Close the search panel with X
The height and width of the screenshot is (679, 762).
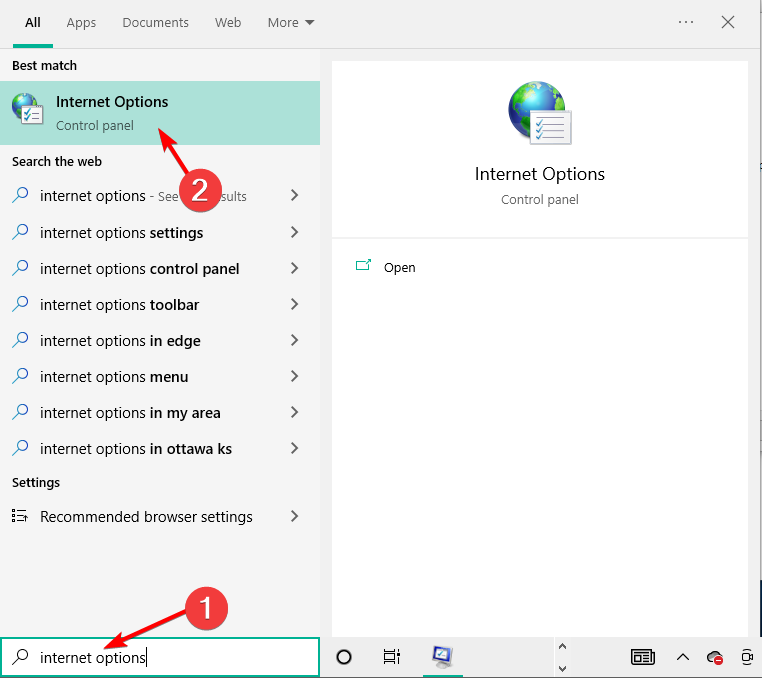pos(727,22)
